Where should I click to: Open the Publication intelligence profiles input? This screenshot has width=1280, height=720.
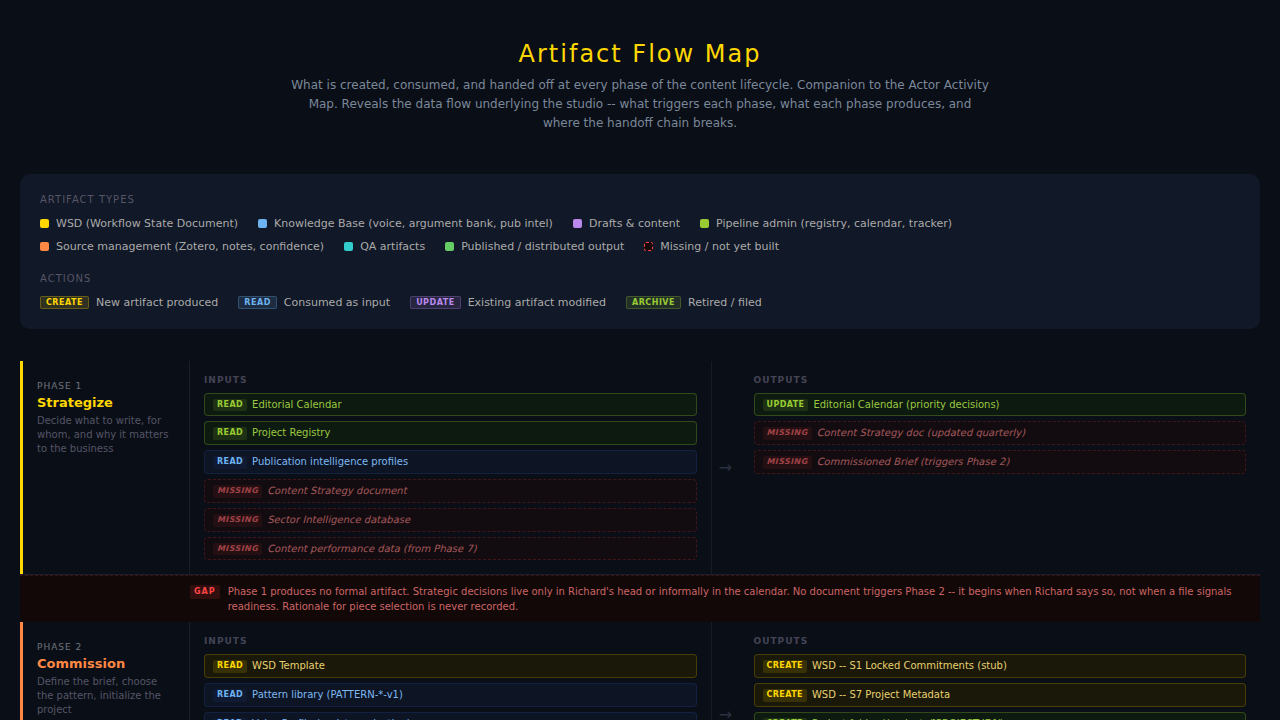click(x=450, y=461)
